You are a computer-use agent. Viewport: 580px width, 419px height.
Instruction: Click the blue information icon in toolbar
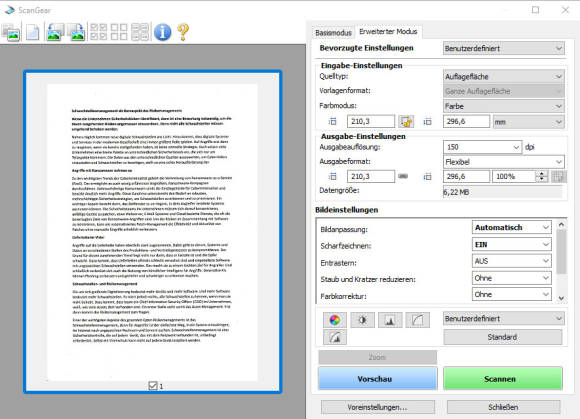point(162,32)
